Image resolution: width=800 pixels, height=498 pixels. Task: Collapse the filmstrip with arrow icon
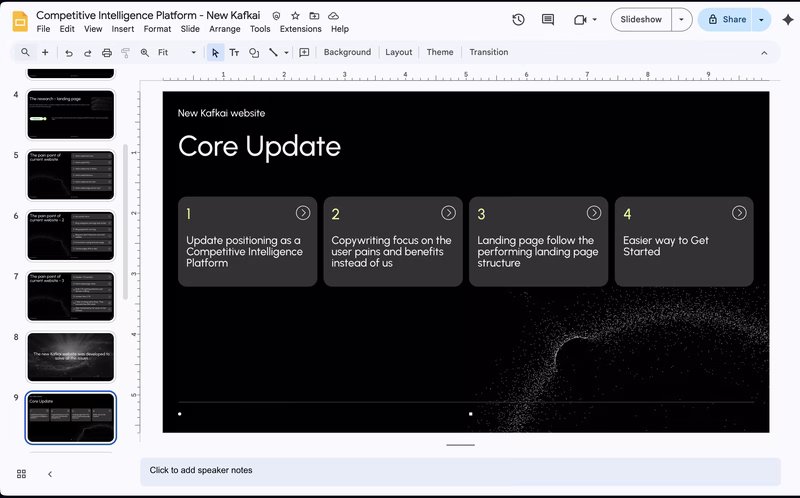click(x=50, y=474)
